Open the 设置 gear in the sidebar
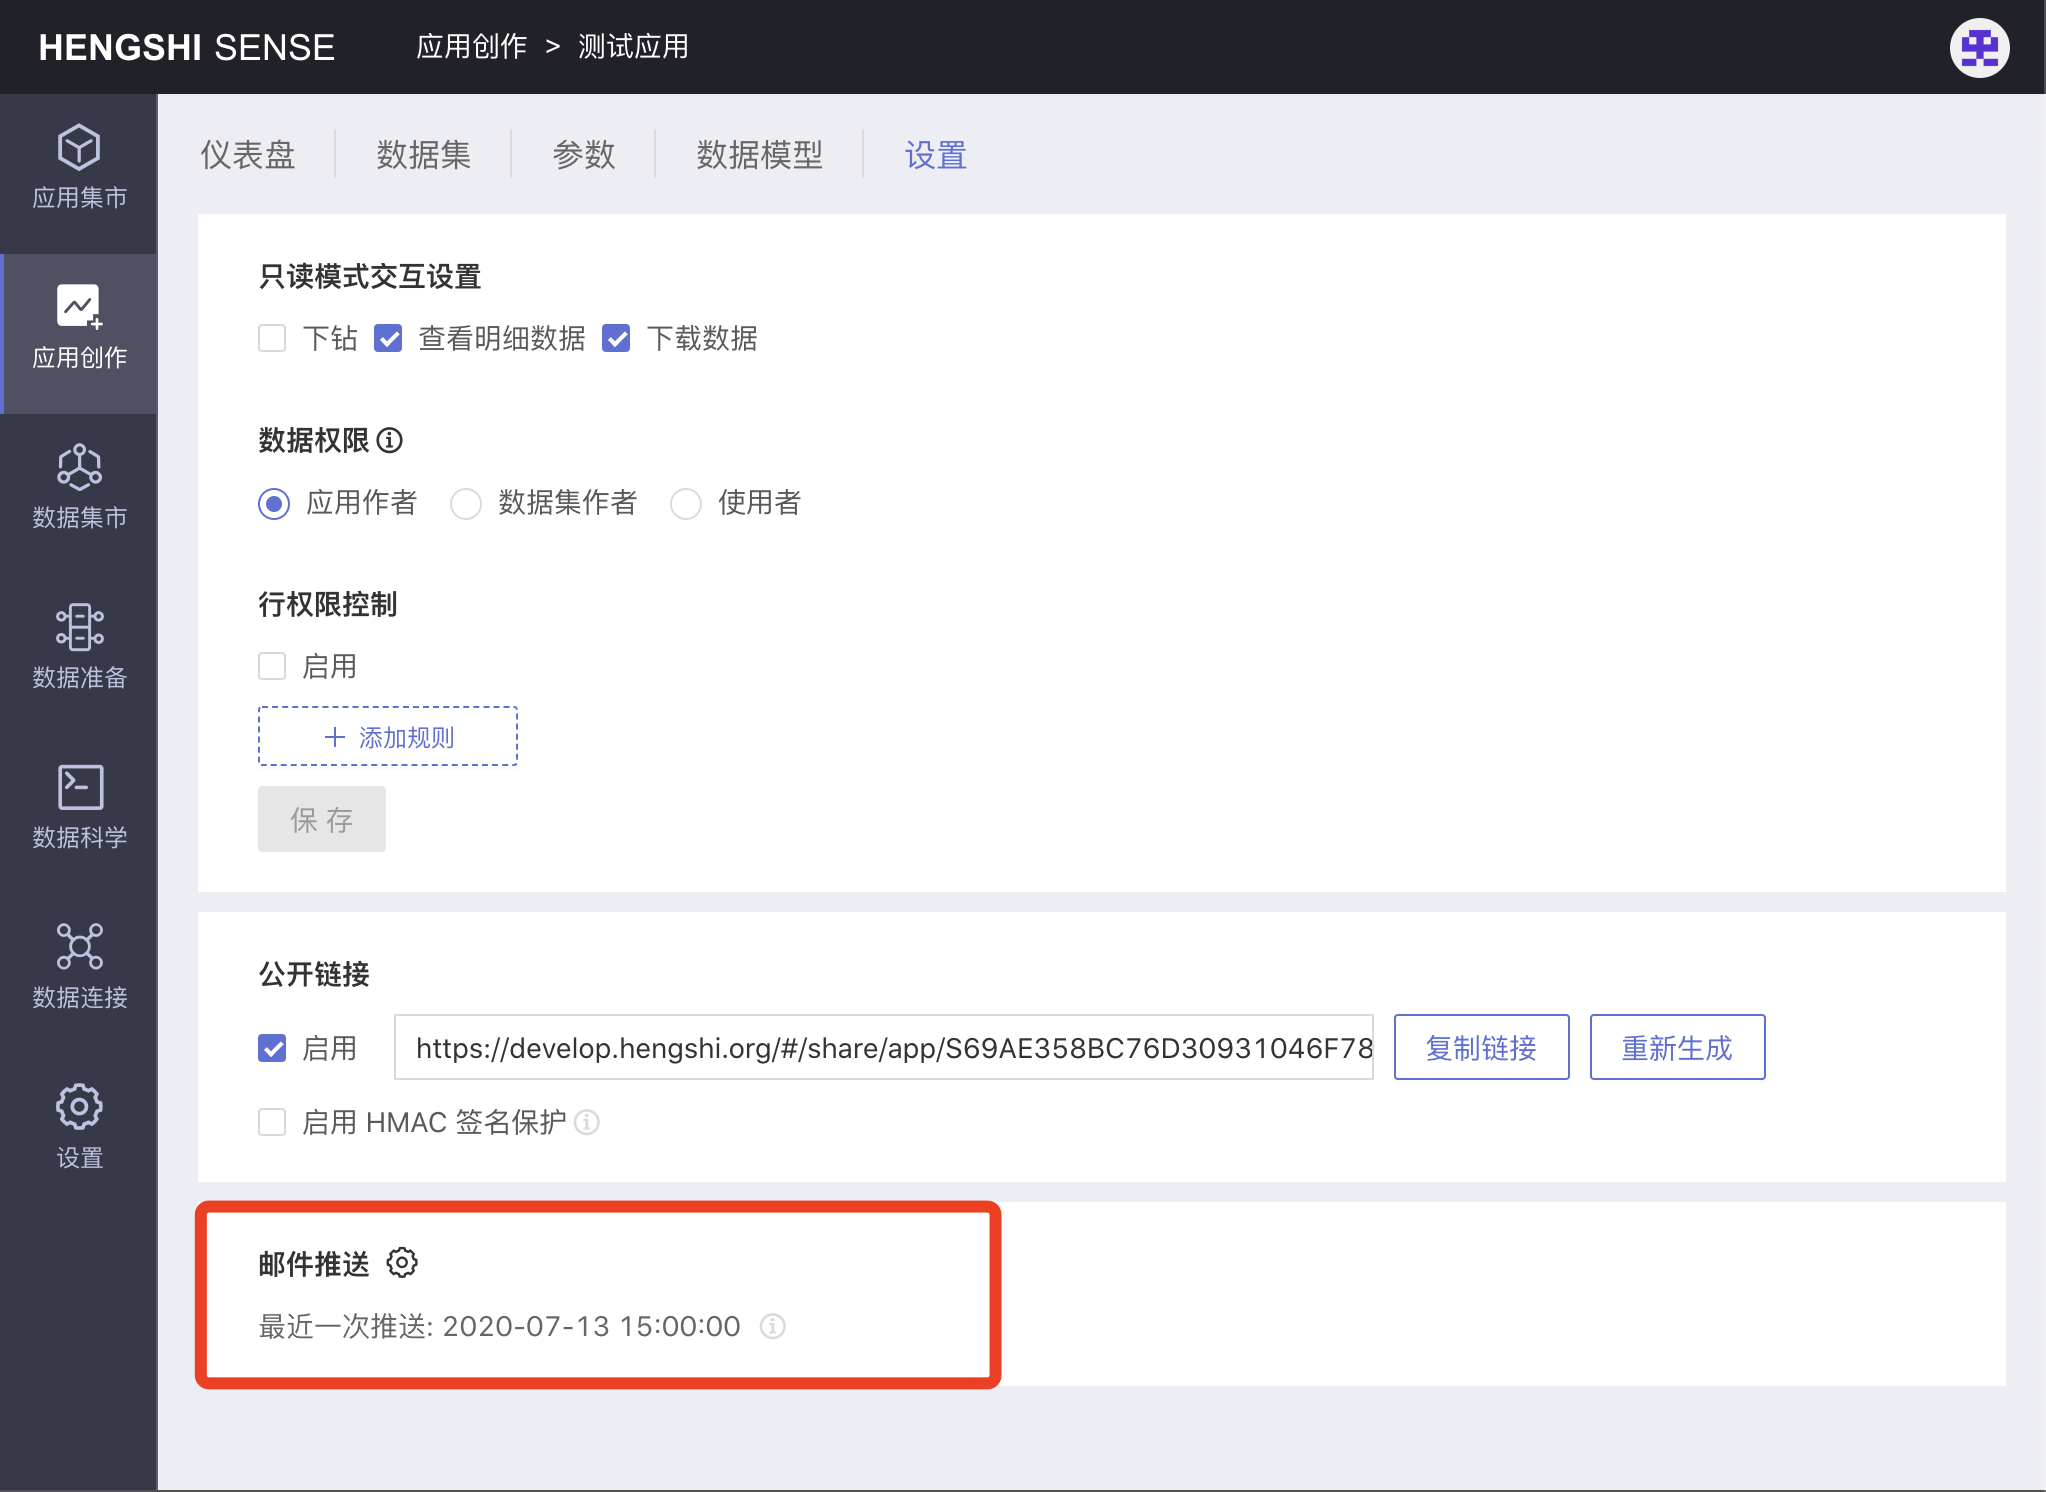Screen dimensions: 2046x1492 pyautogui.click(x=79, y=1127)
